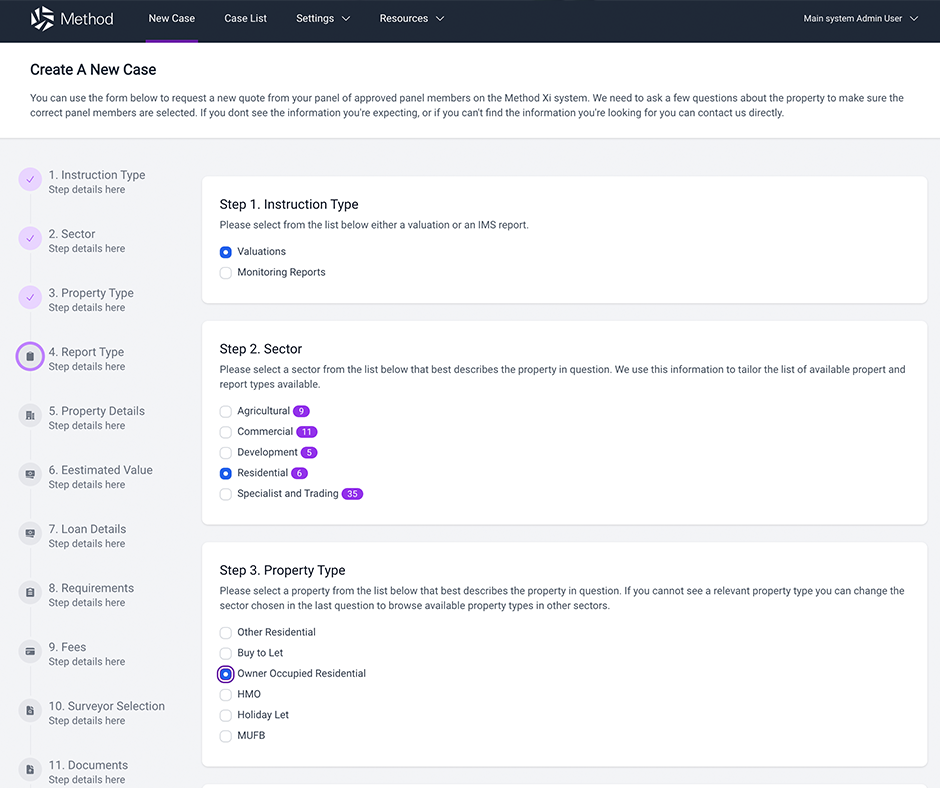The height and width of the screenshot is (788, 940).
Task: Click the Fees step card icon
Action: coord(30,652)
